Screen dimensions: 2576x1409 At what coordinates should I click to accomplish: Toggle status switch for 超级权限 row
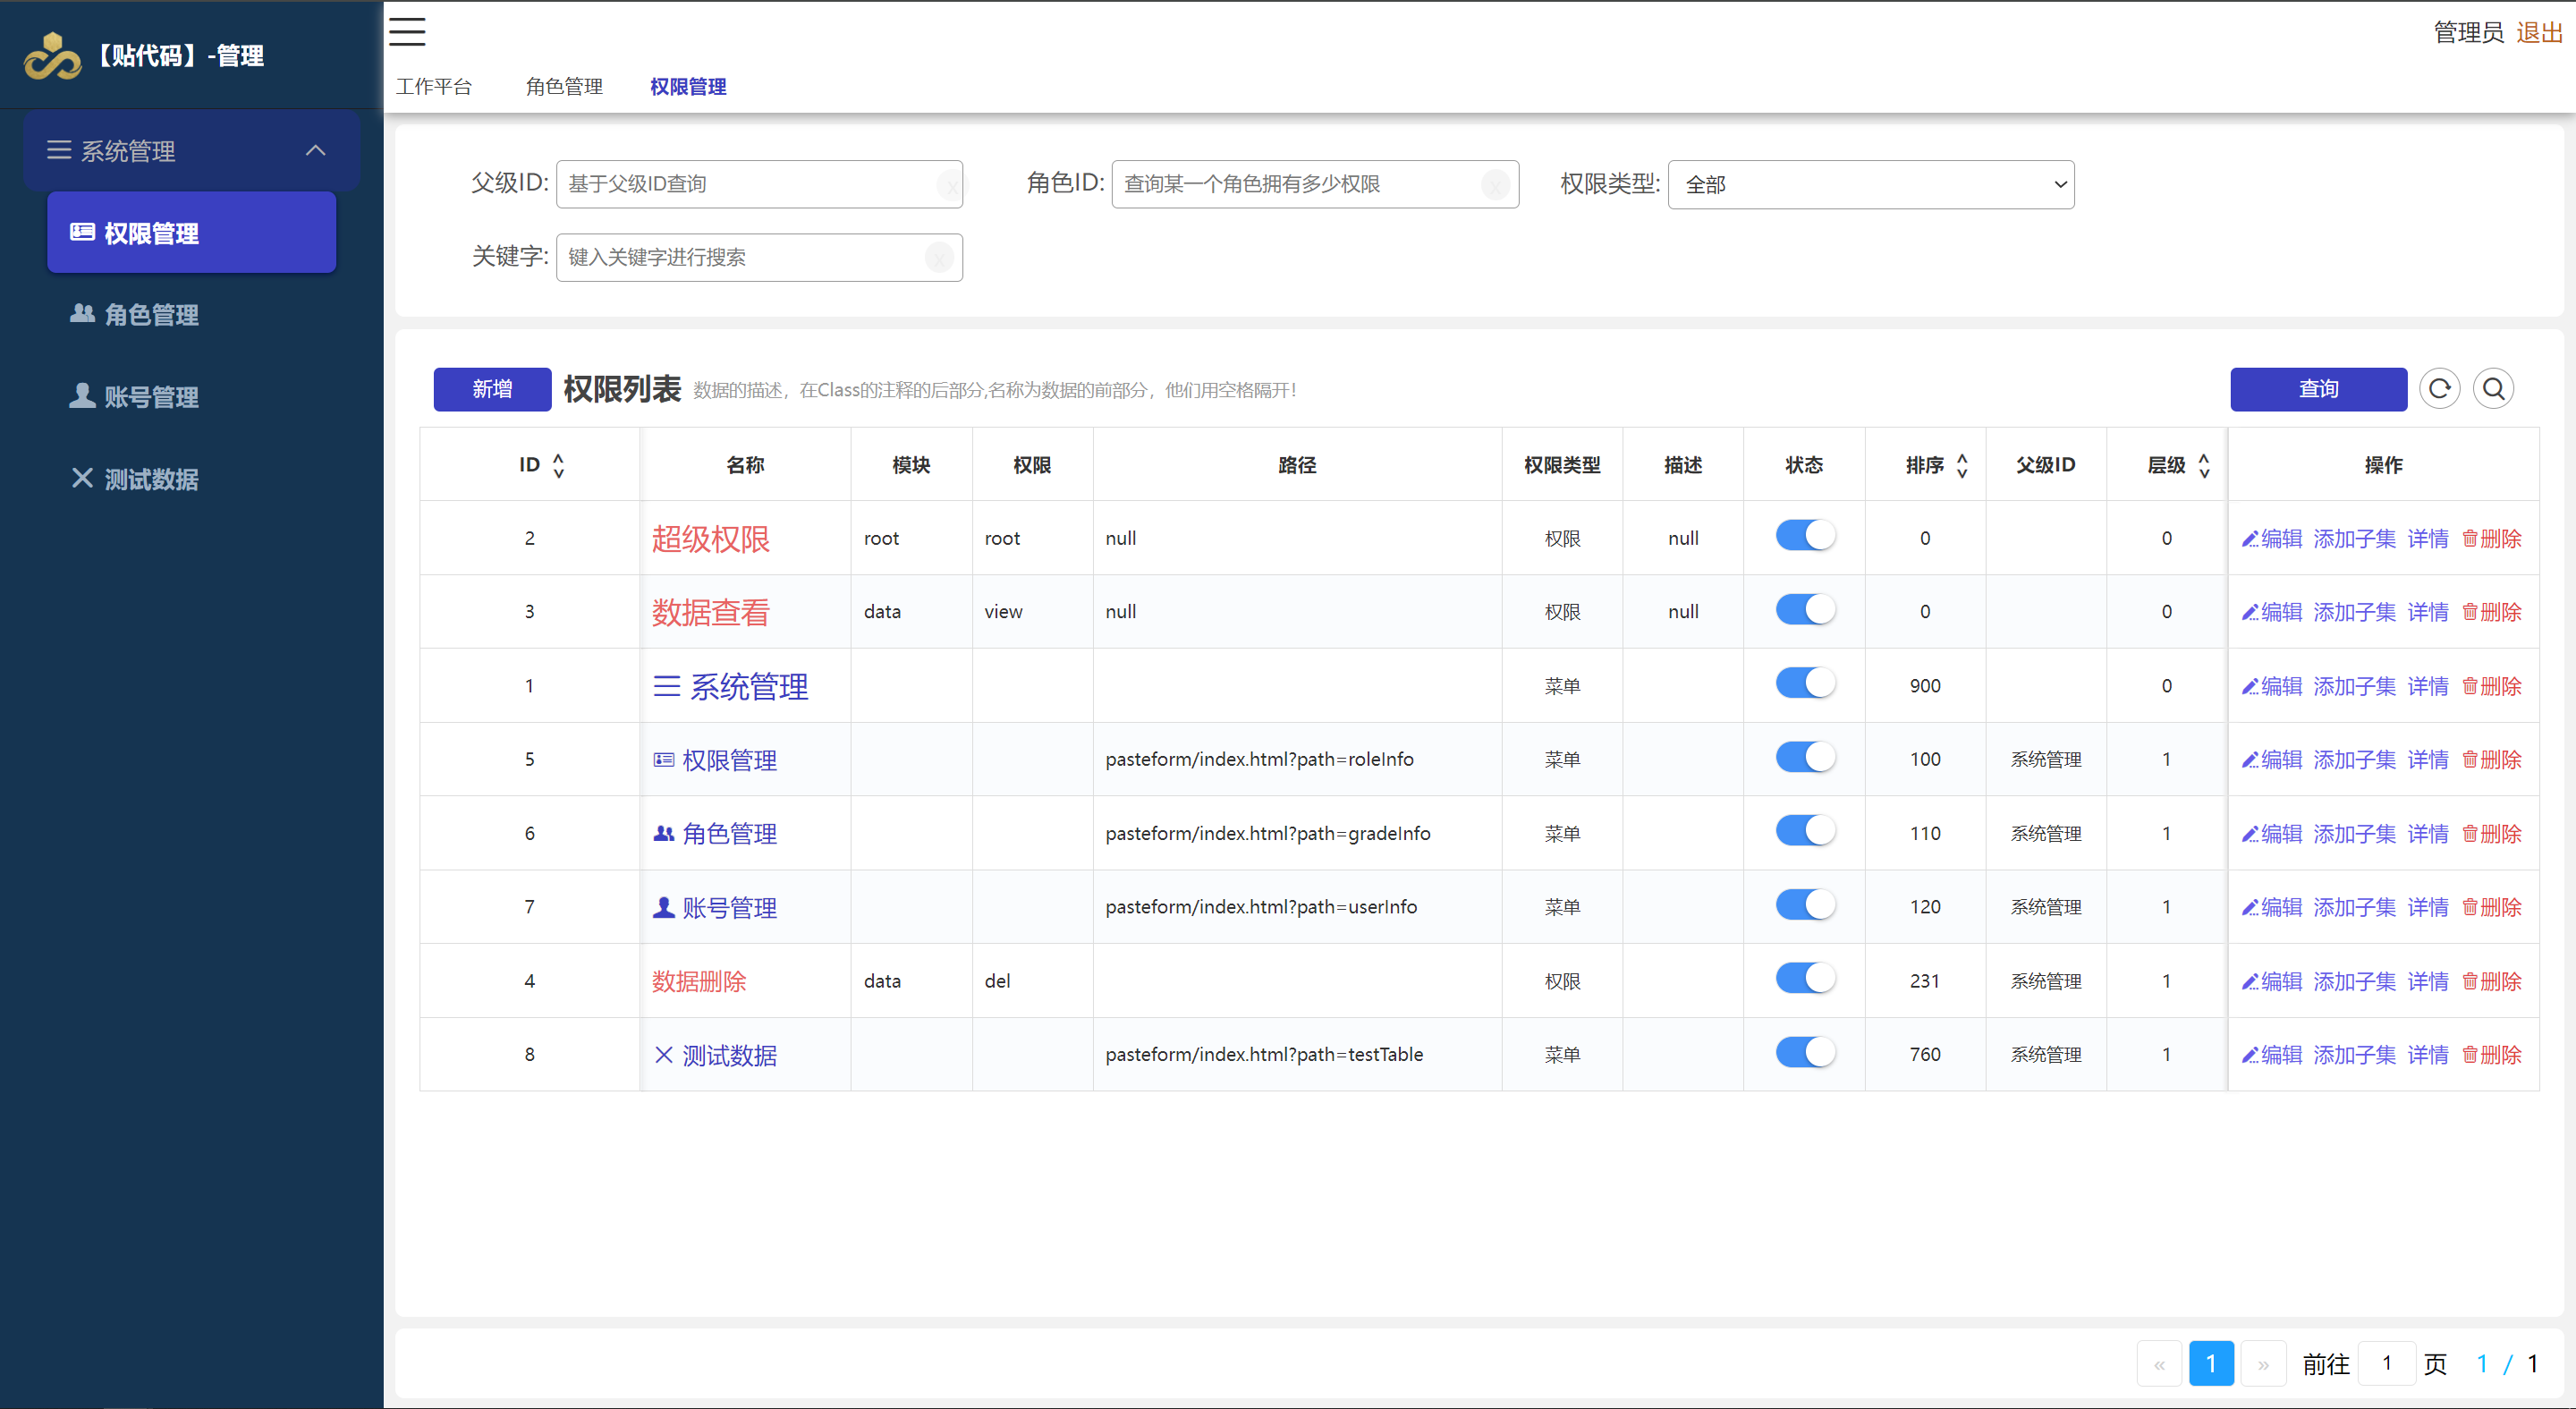pyautogui.click(x=1805, y=536)
